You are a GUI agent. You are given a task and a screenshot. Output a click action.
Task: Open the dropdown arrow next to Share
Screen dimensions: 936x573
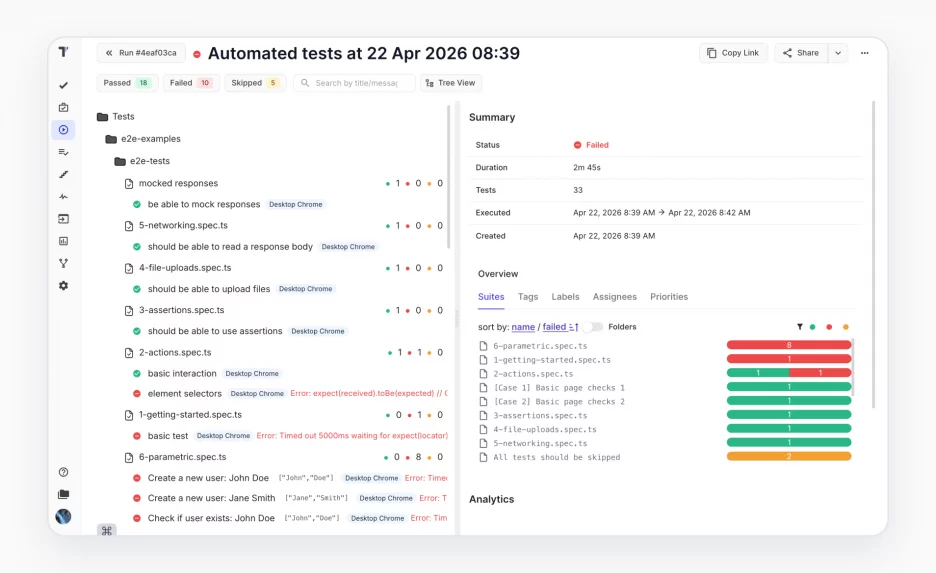[838, 53]
